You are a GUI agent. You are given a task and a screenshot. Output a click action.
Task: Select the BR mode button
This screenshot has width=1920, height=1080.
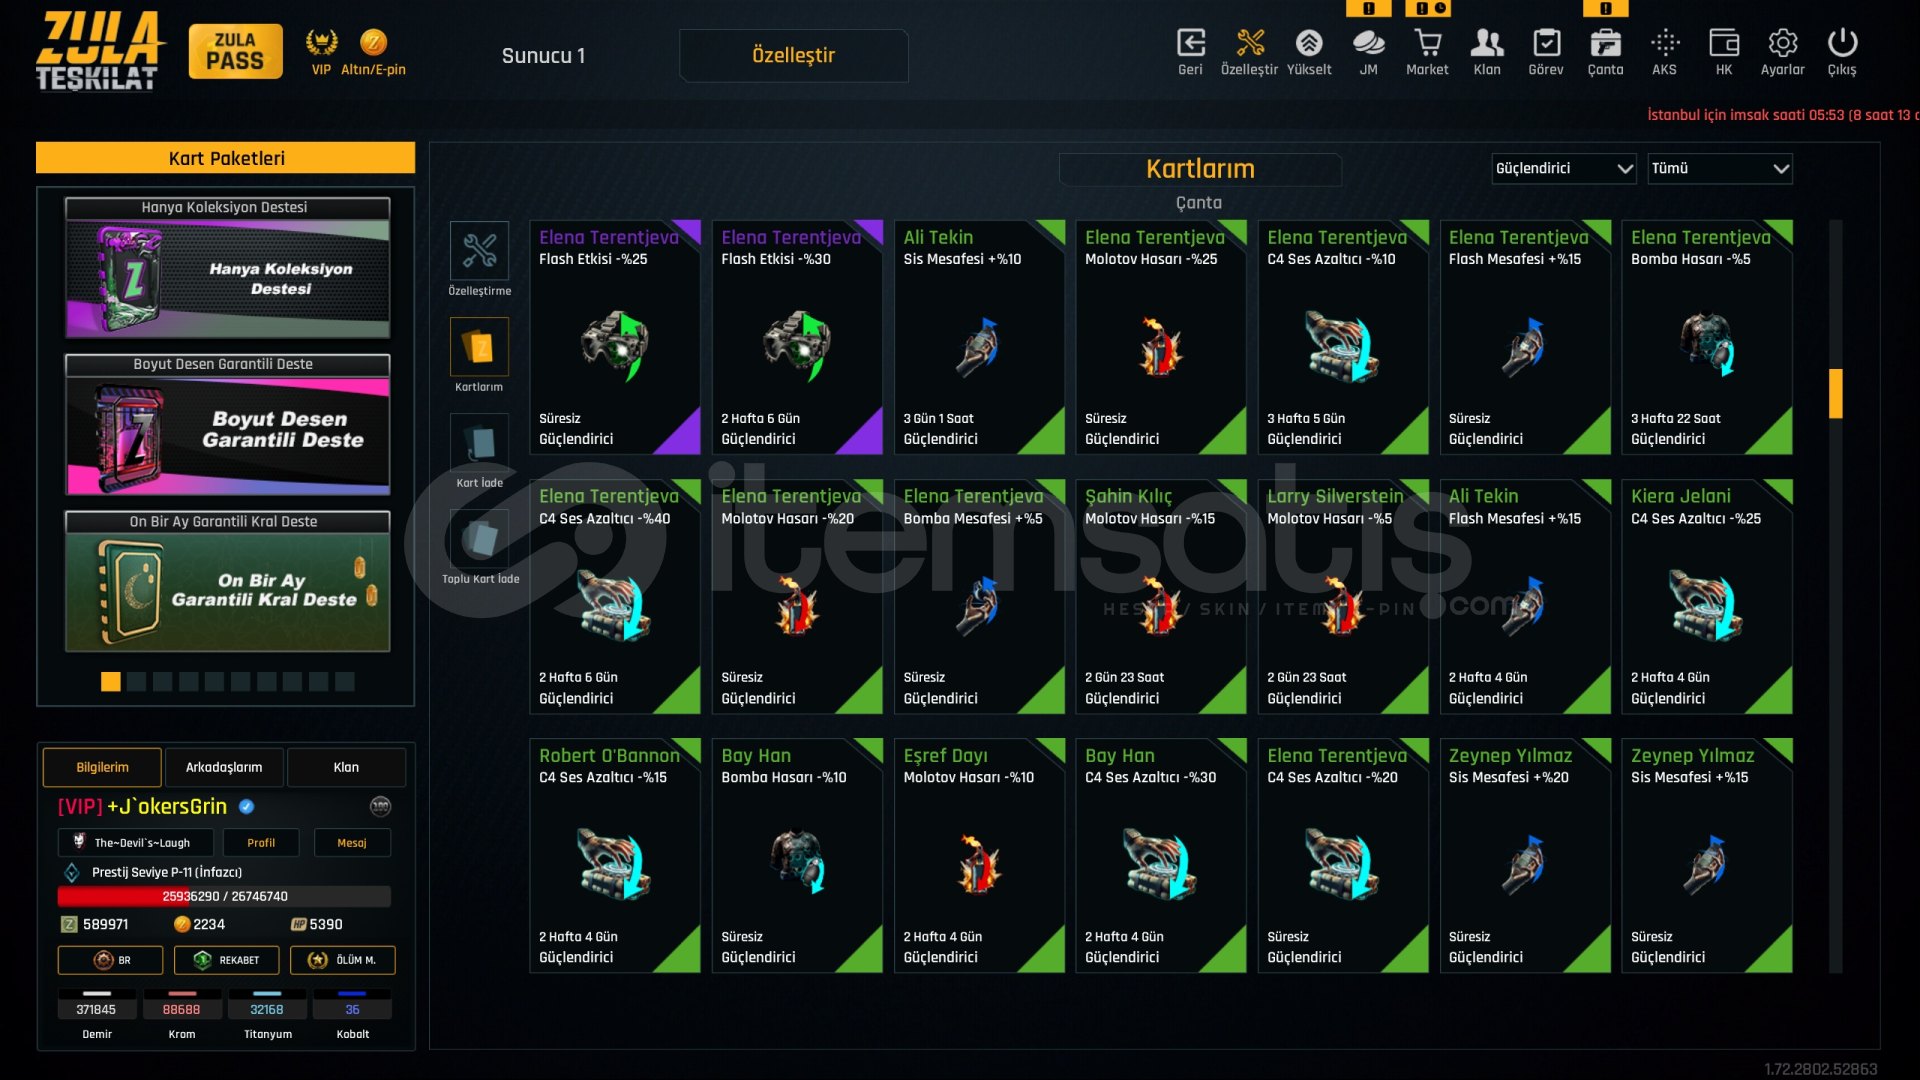click(x=110, y=960)
